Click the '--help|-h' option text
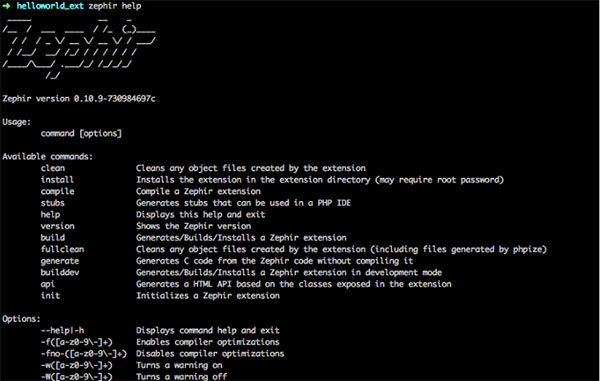 [x=62, y=331]
